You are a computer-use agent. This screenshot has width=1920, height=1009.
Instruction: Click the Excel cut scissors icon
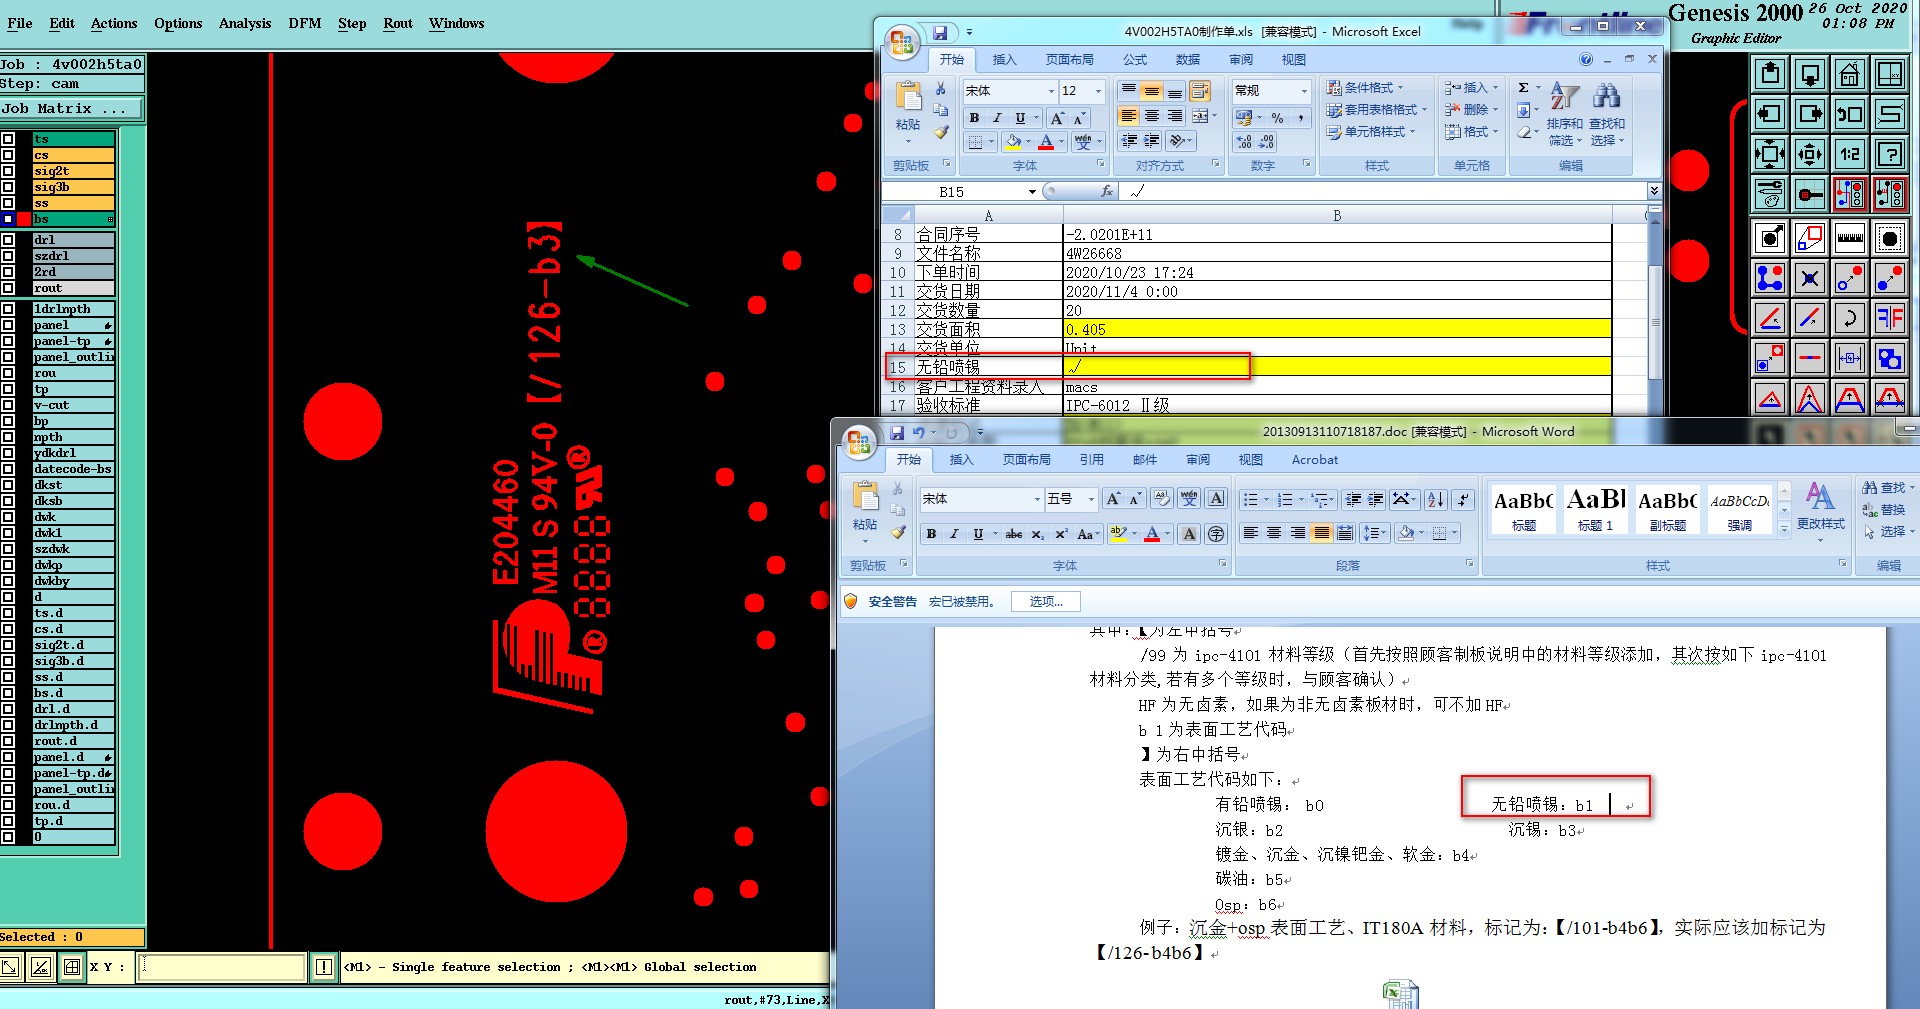pos(941,88)
